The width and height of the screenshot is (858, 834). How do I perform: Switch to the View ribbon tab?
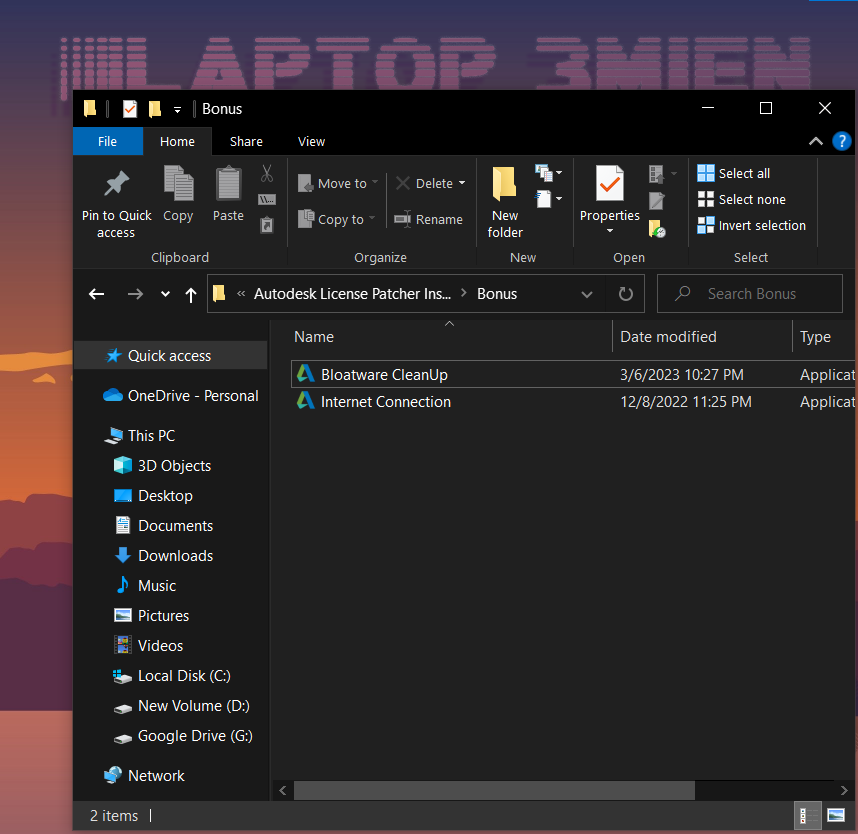tap(311, 142)
